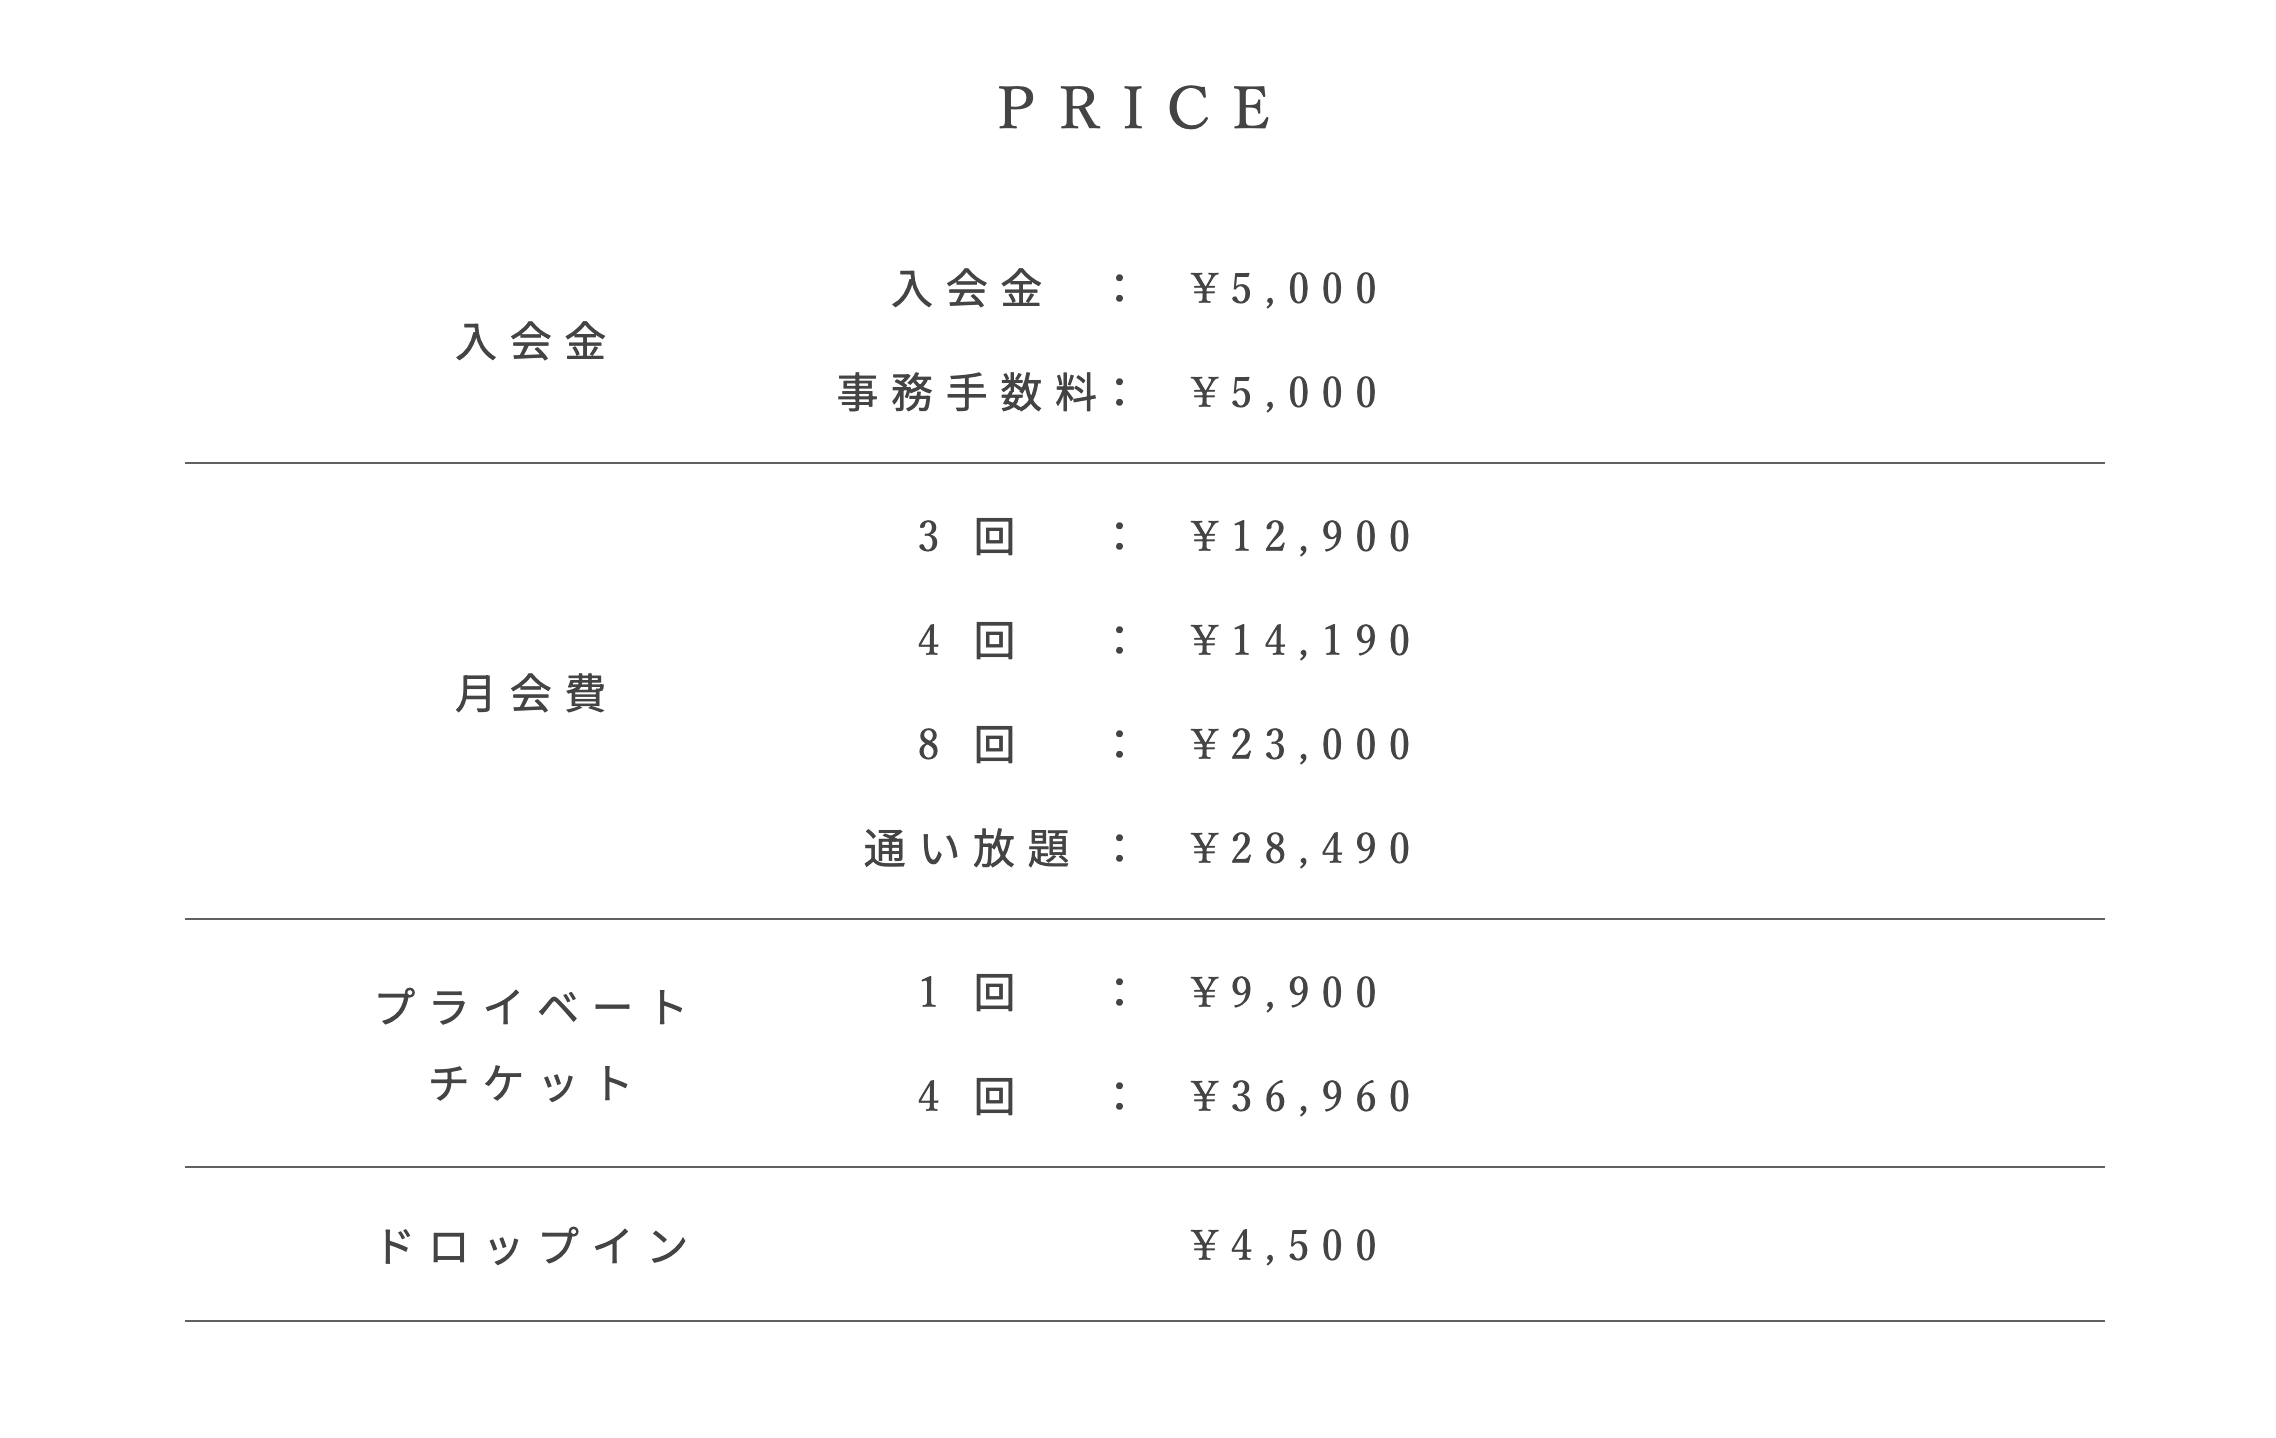Click the 通い放題 unlimited plan label
Image resolution: width=2276 pixels, height=1438 pixels.
pyautogui.click(x=967, y=849)
